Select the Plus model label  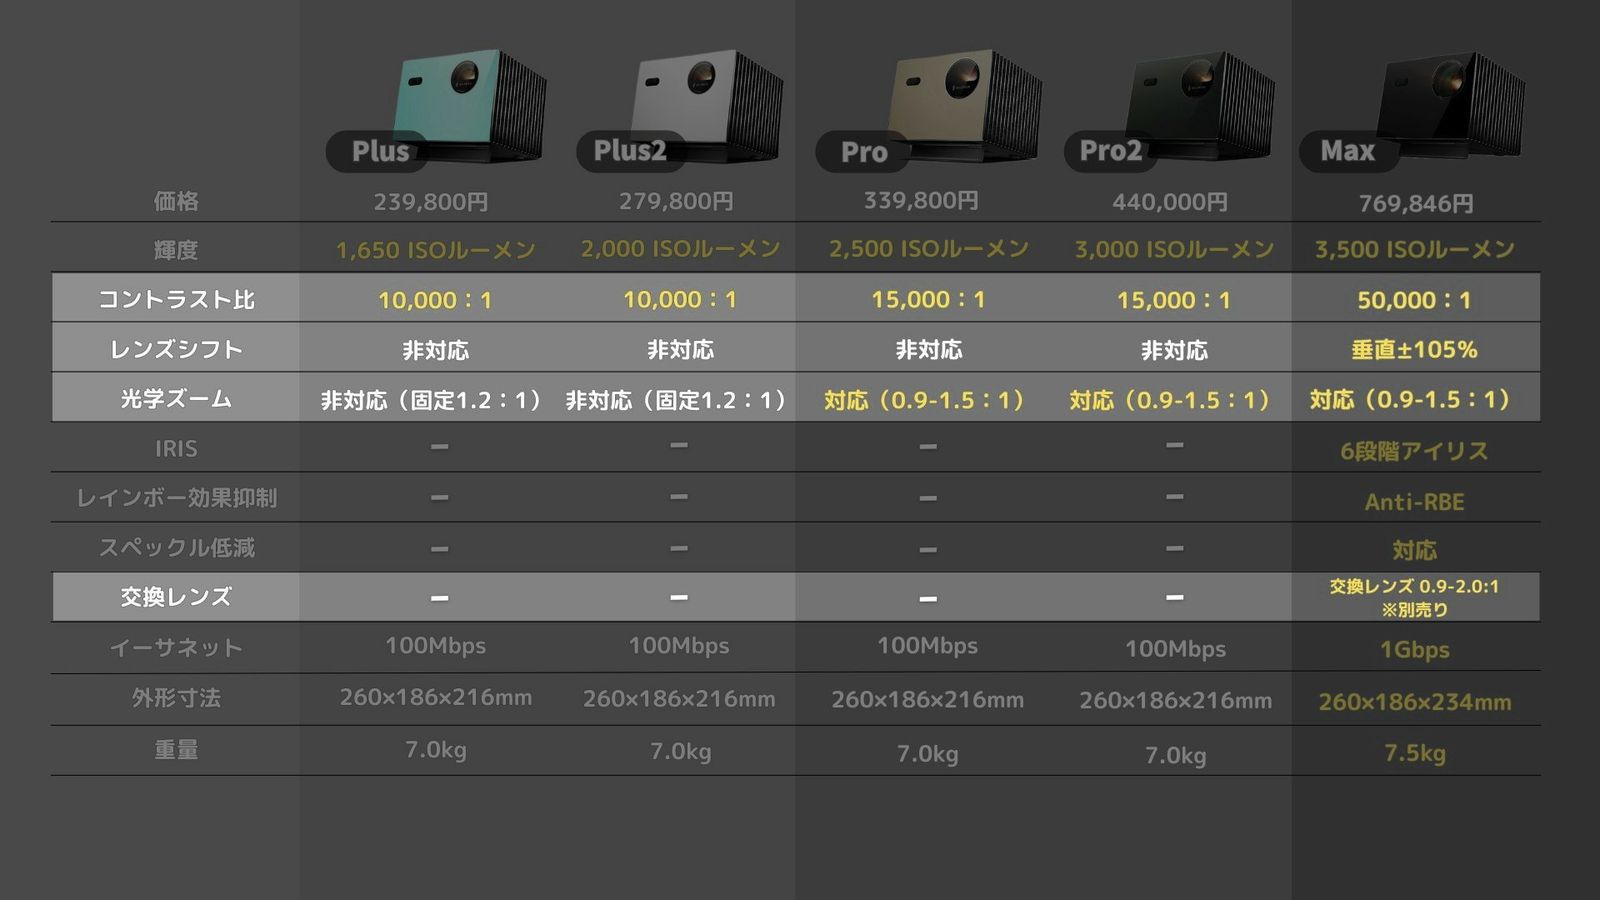point(380,151)
